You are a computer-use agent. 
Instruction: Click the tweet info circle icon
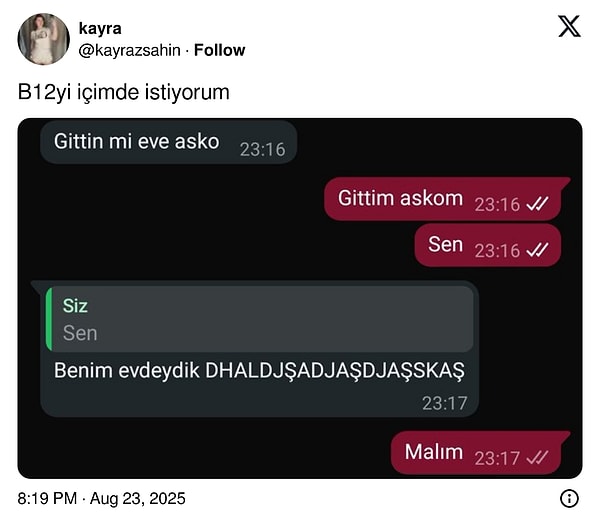[569, 498]
